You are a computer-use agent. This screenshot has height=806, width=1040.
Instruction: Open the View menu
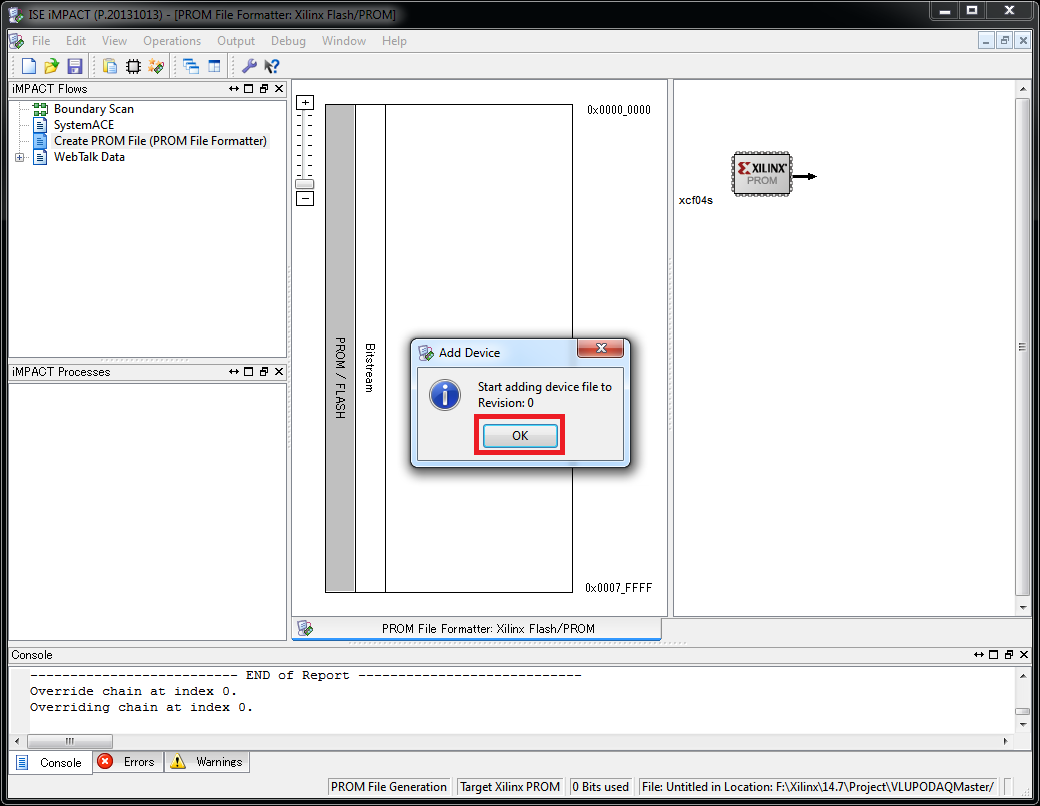pos(114,41)
